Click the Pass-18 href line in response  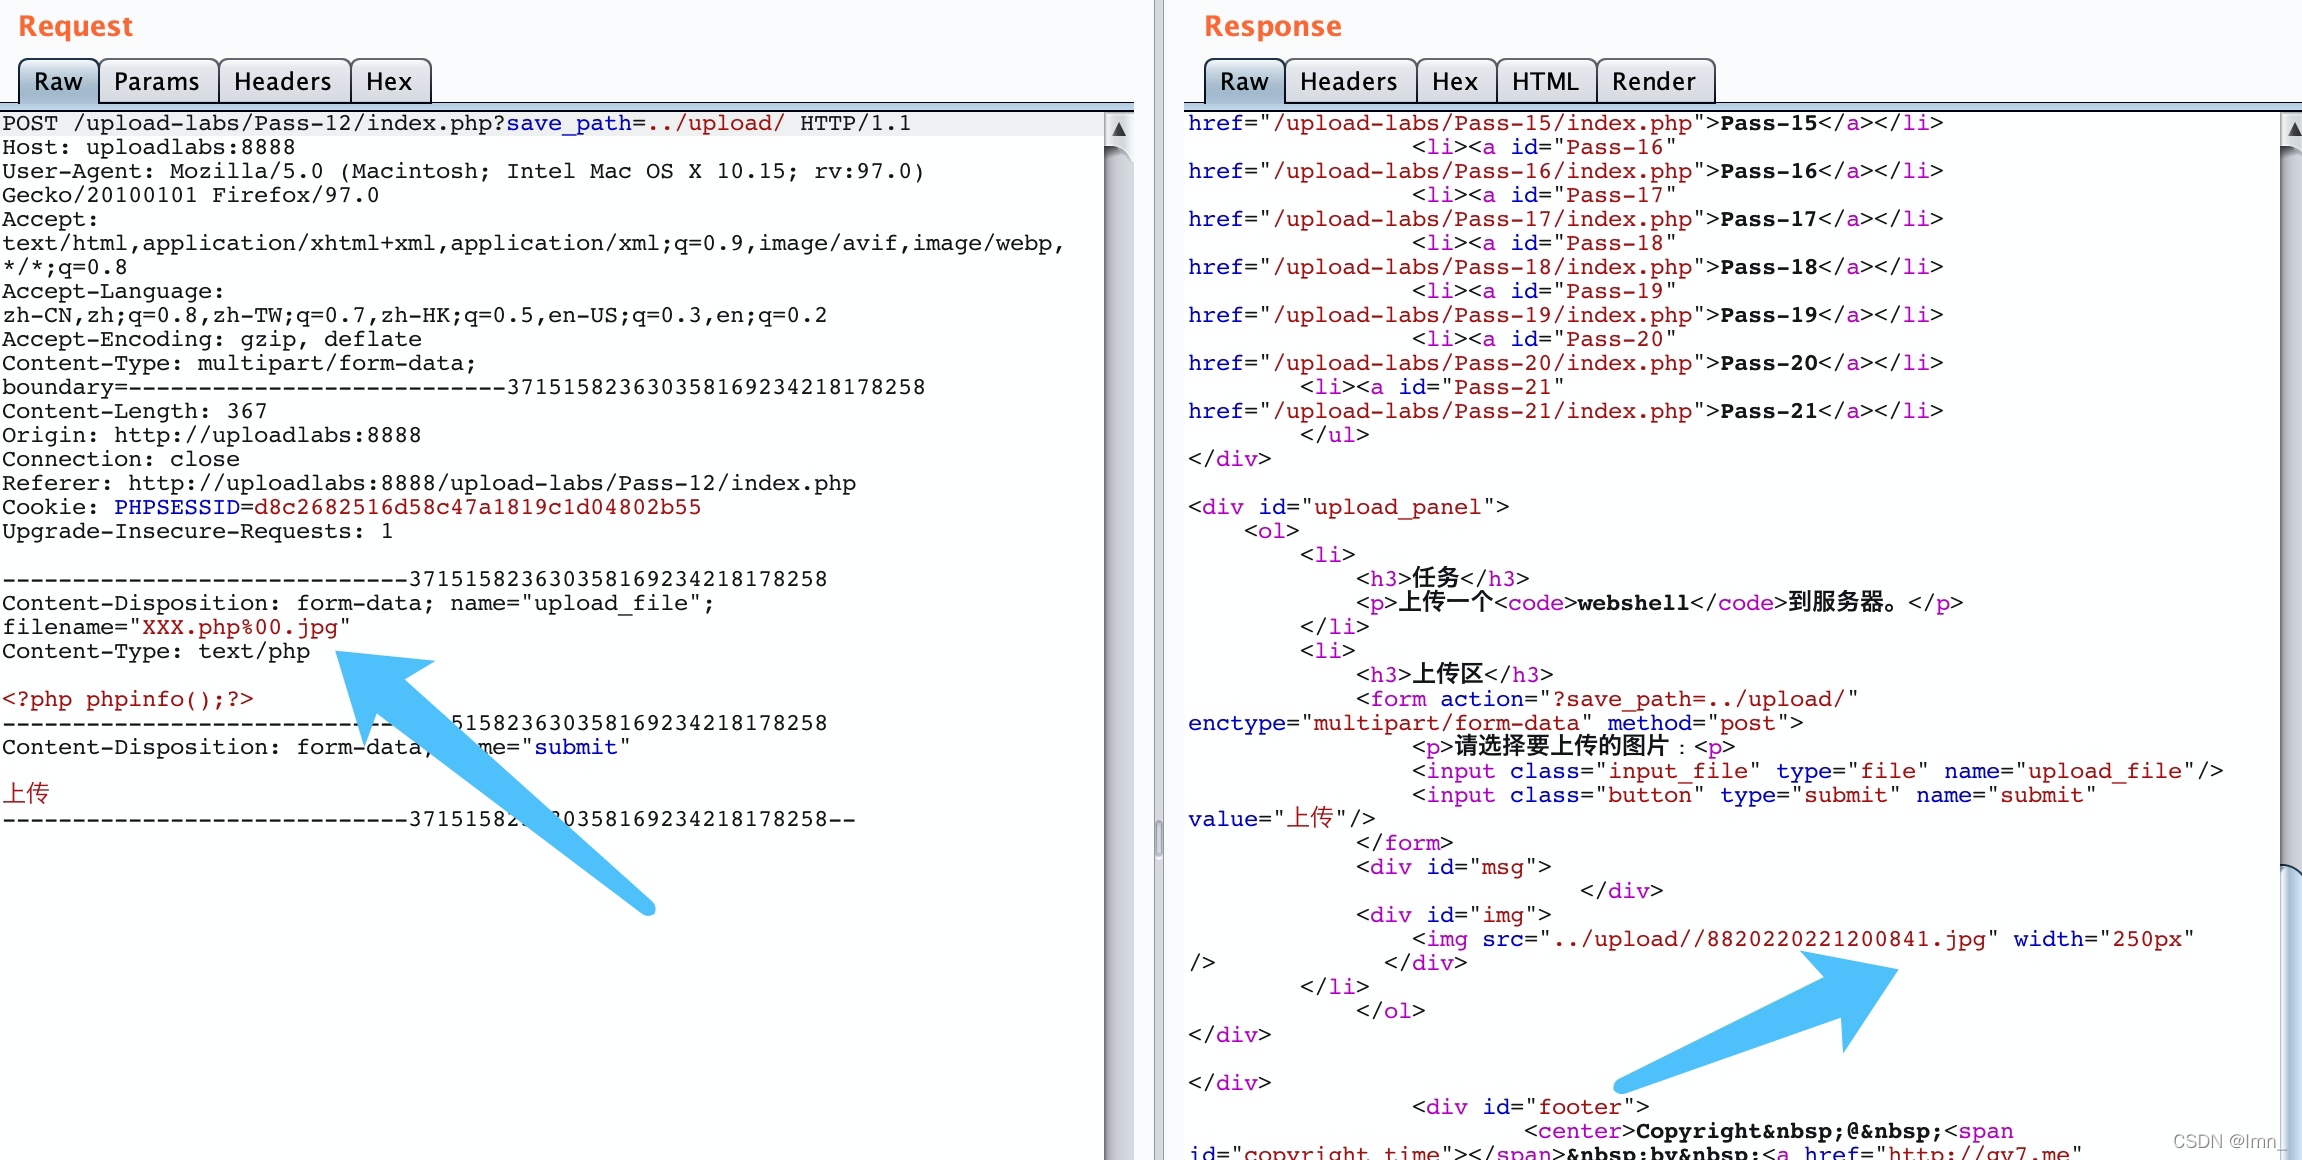[1565, 267]
